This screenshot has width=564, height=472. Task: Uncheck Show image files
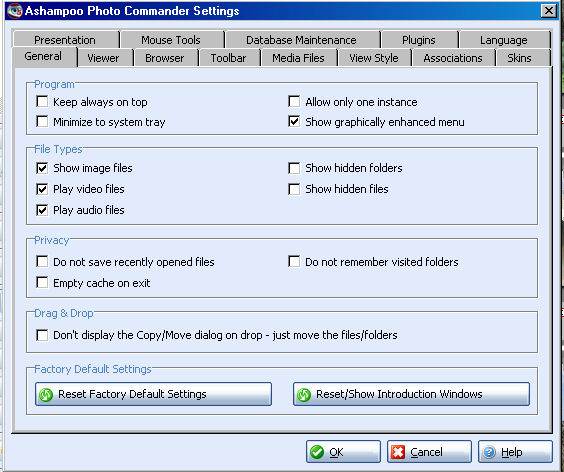[42, 168]
